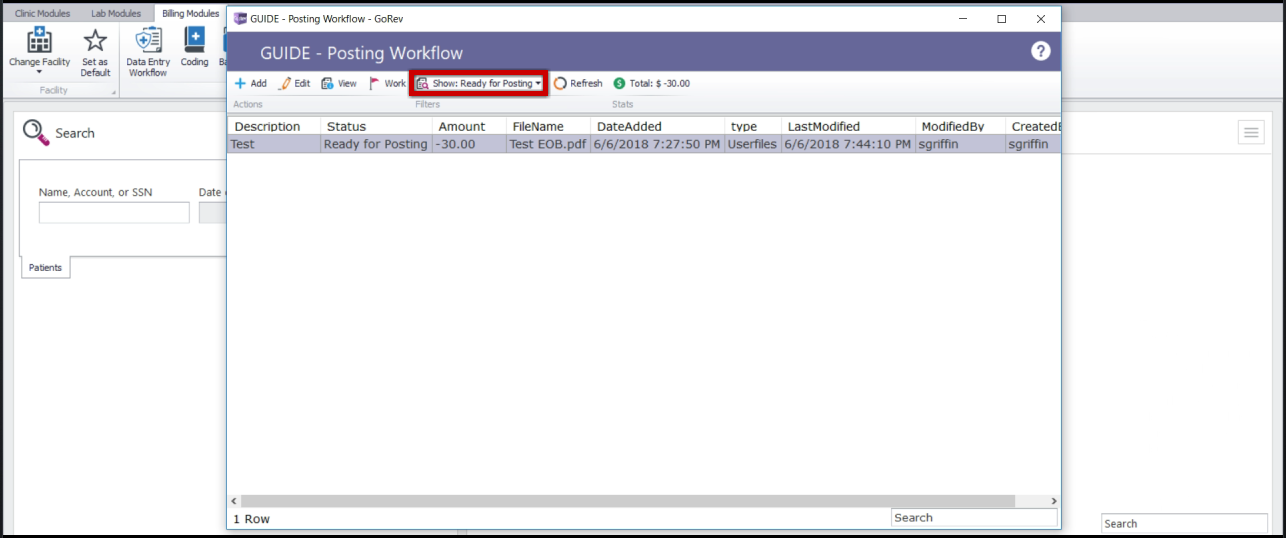Image resolution: width=1286 pixels, height=538 pixels.
Task: Click the Total $ -30.00 stat
Action: (651, 84)
